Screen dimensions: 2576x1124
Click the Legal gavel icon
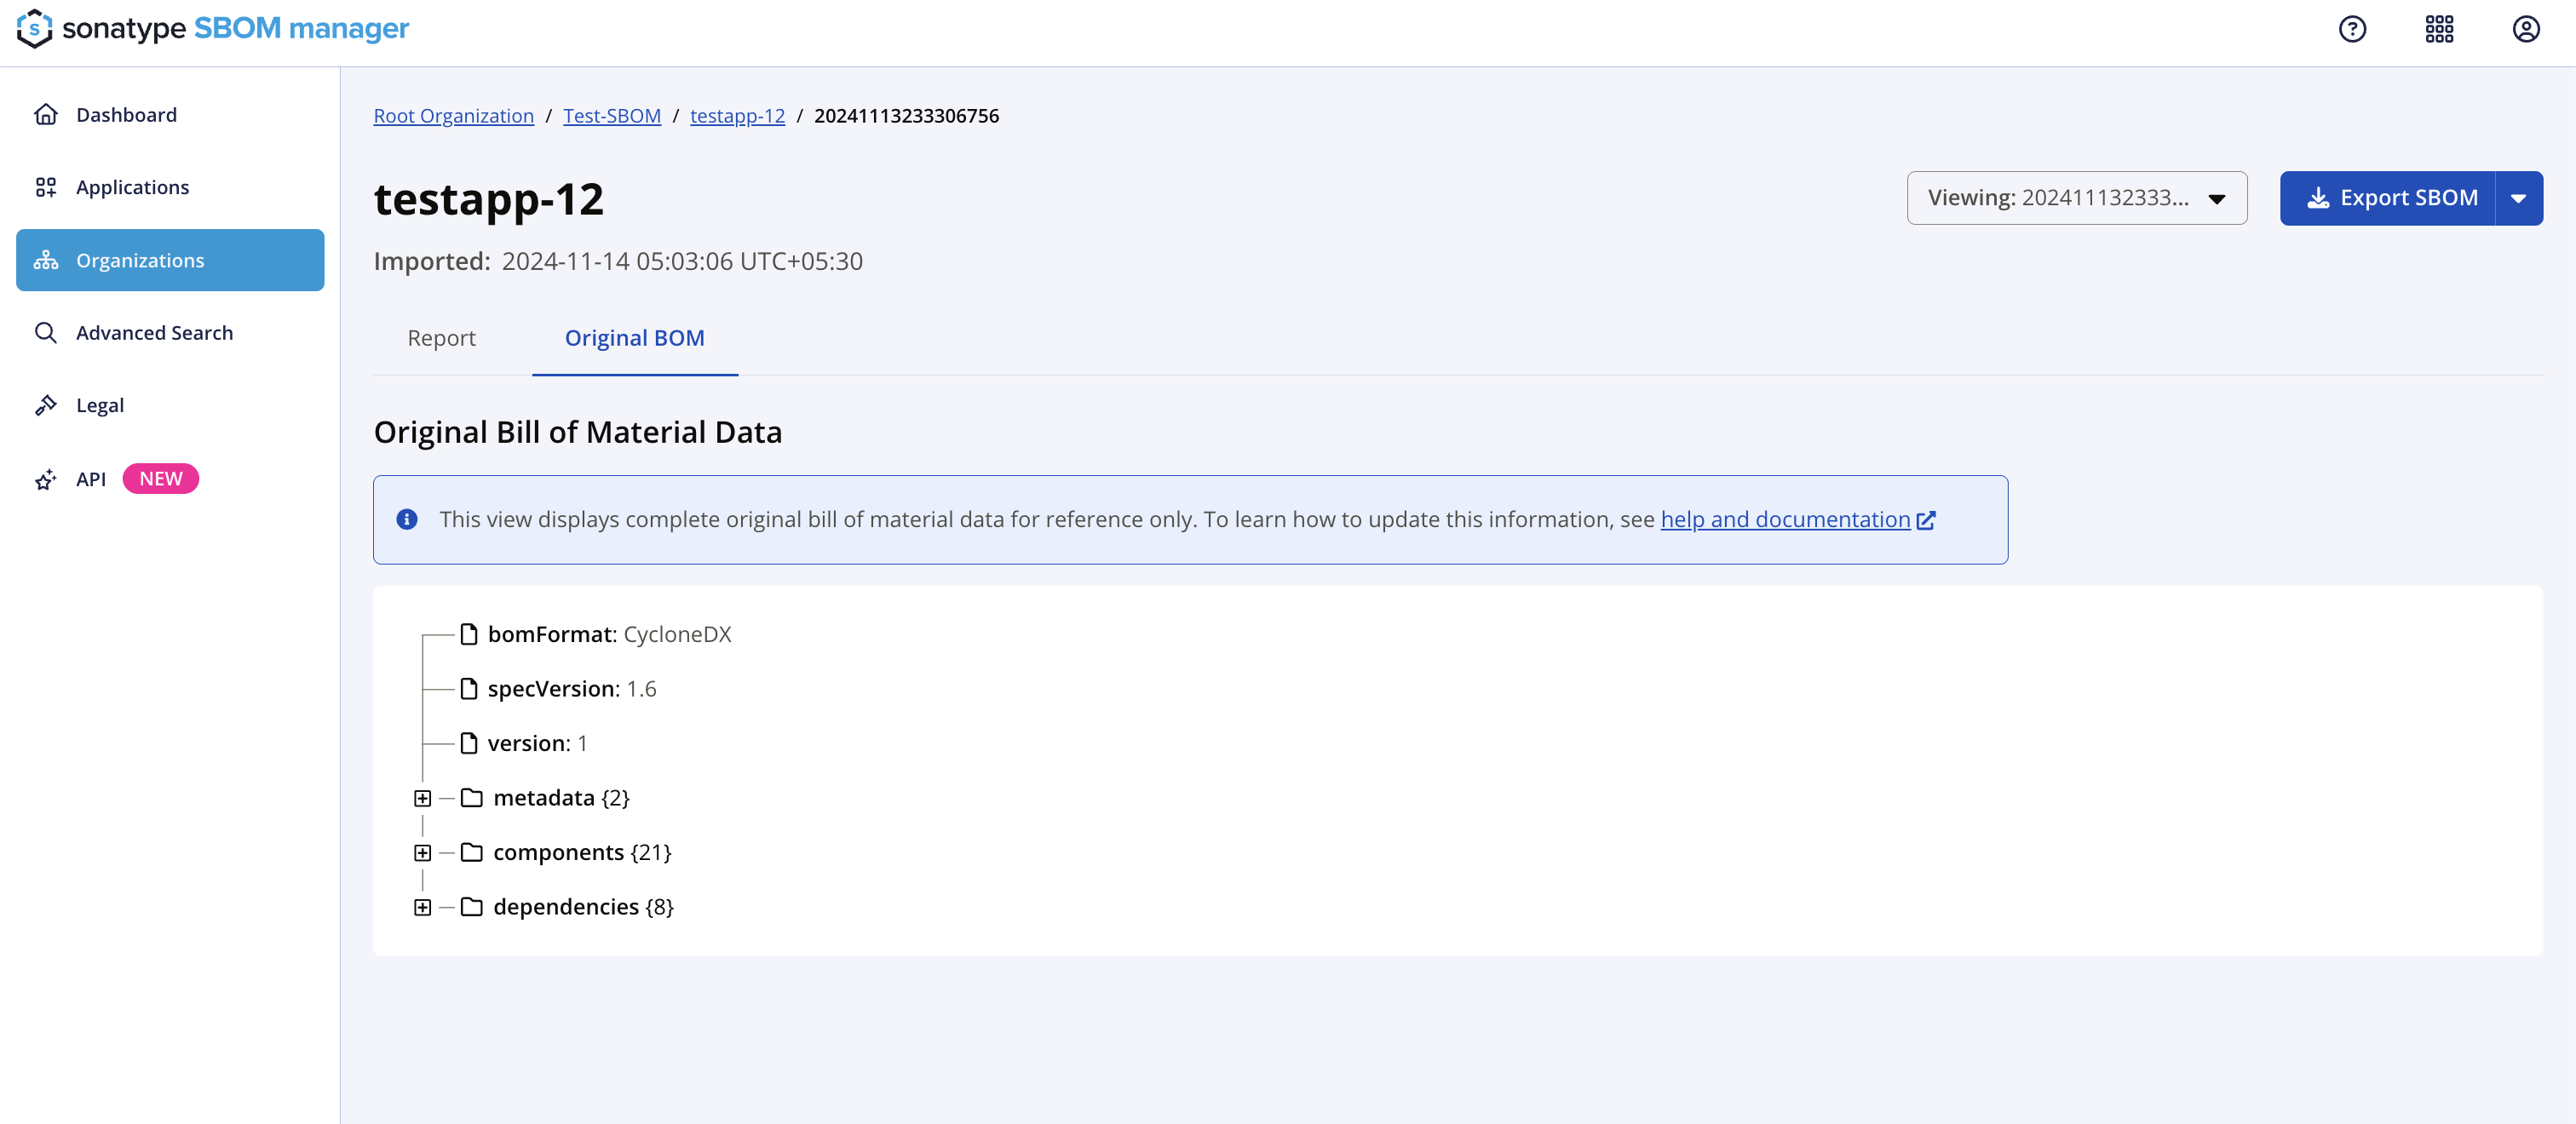[46, 405]
